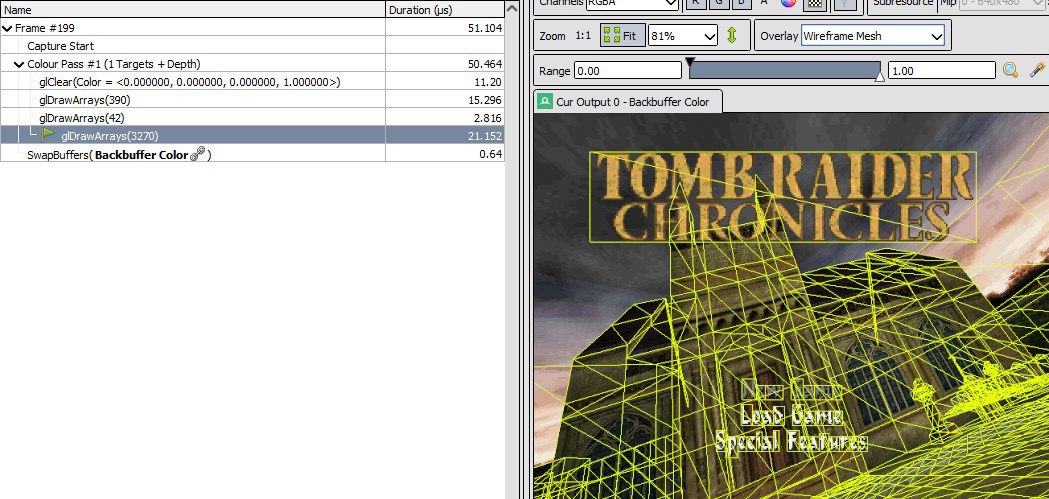This screenshot has width=1049, height=499.
Task: Open the Mip subresource dropdown
Action: 1004,4
